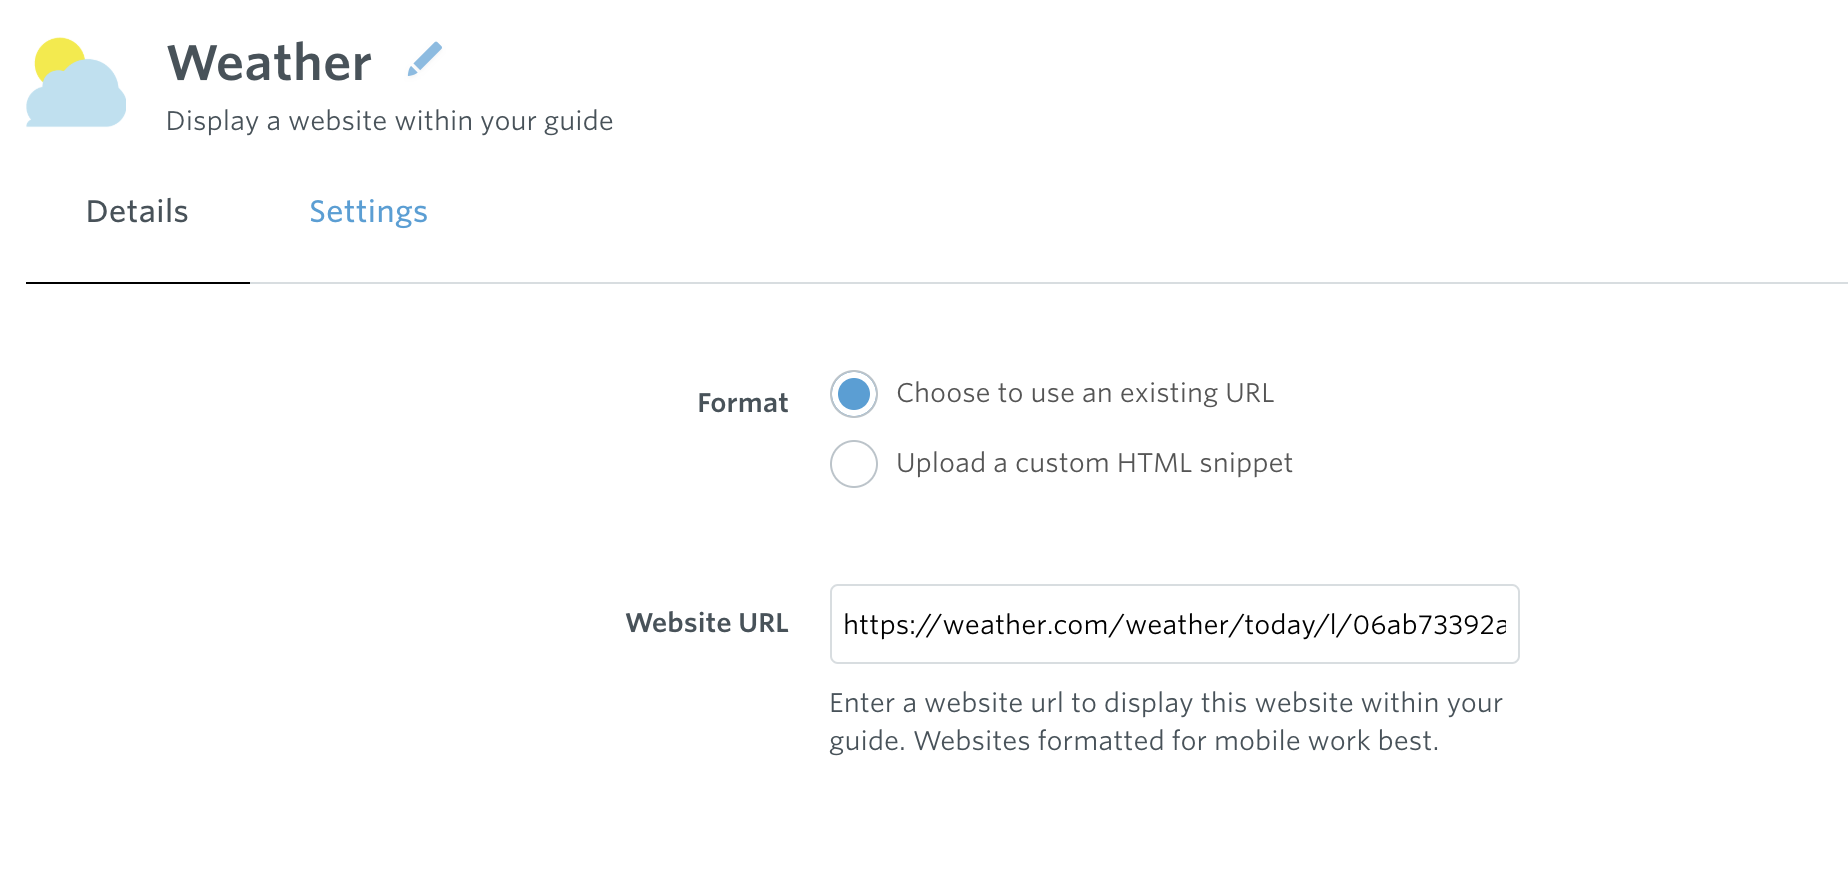
Task: Click the 'Display a website within your guide' subtitle
Action: 389,121
